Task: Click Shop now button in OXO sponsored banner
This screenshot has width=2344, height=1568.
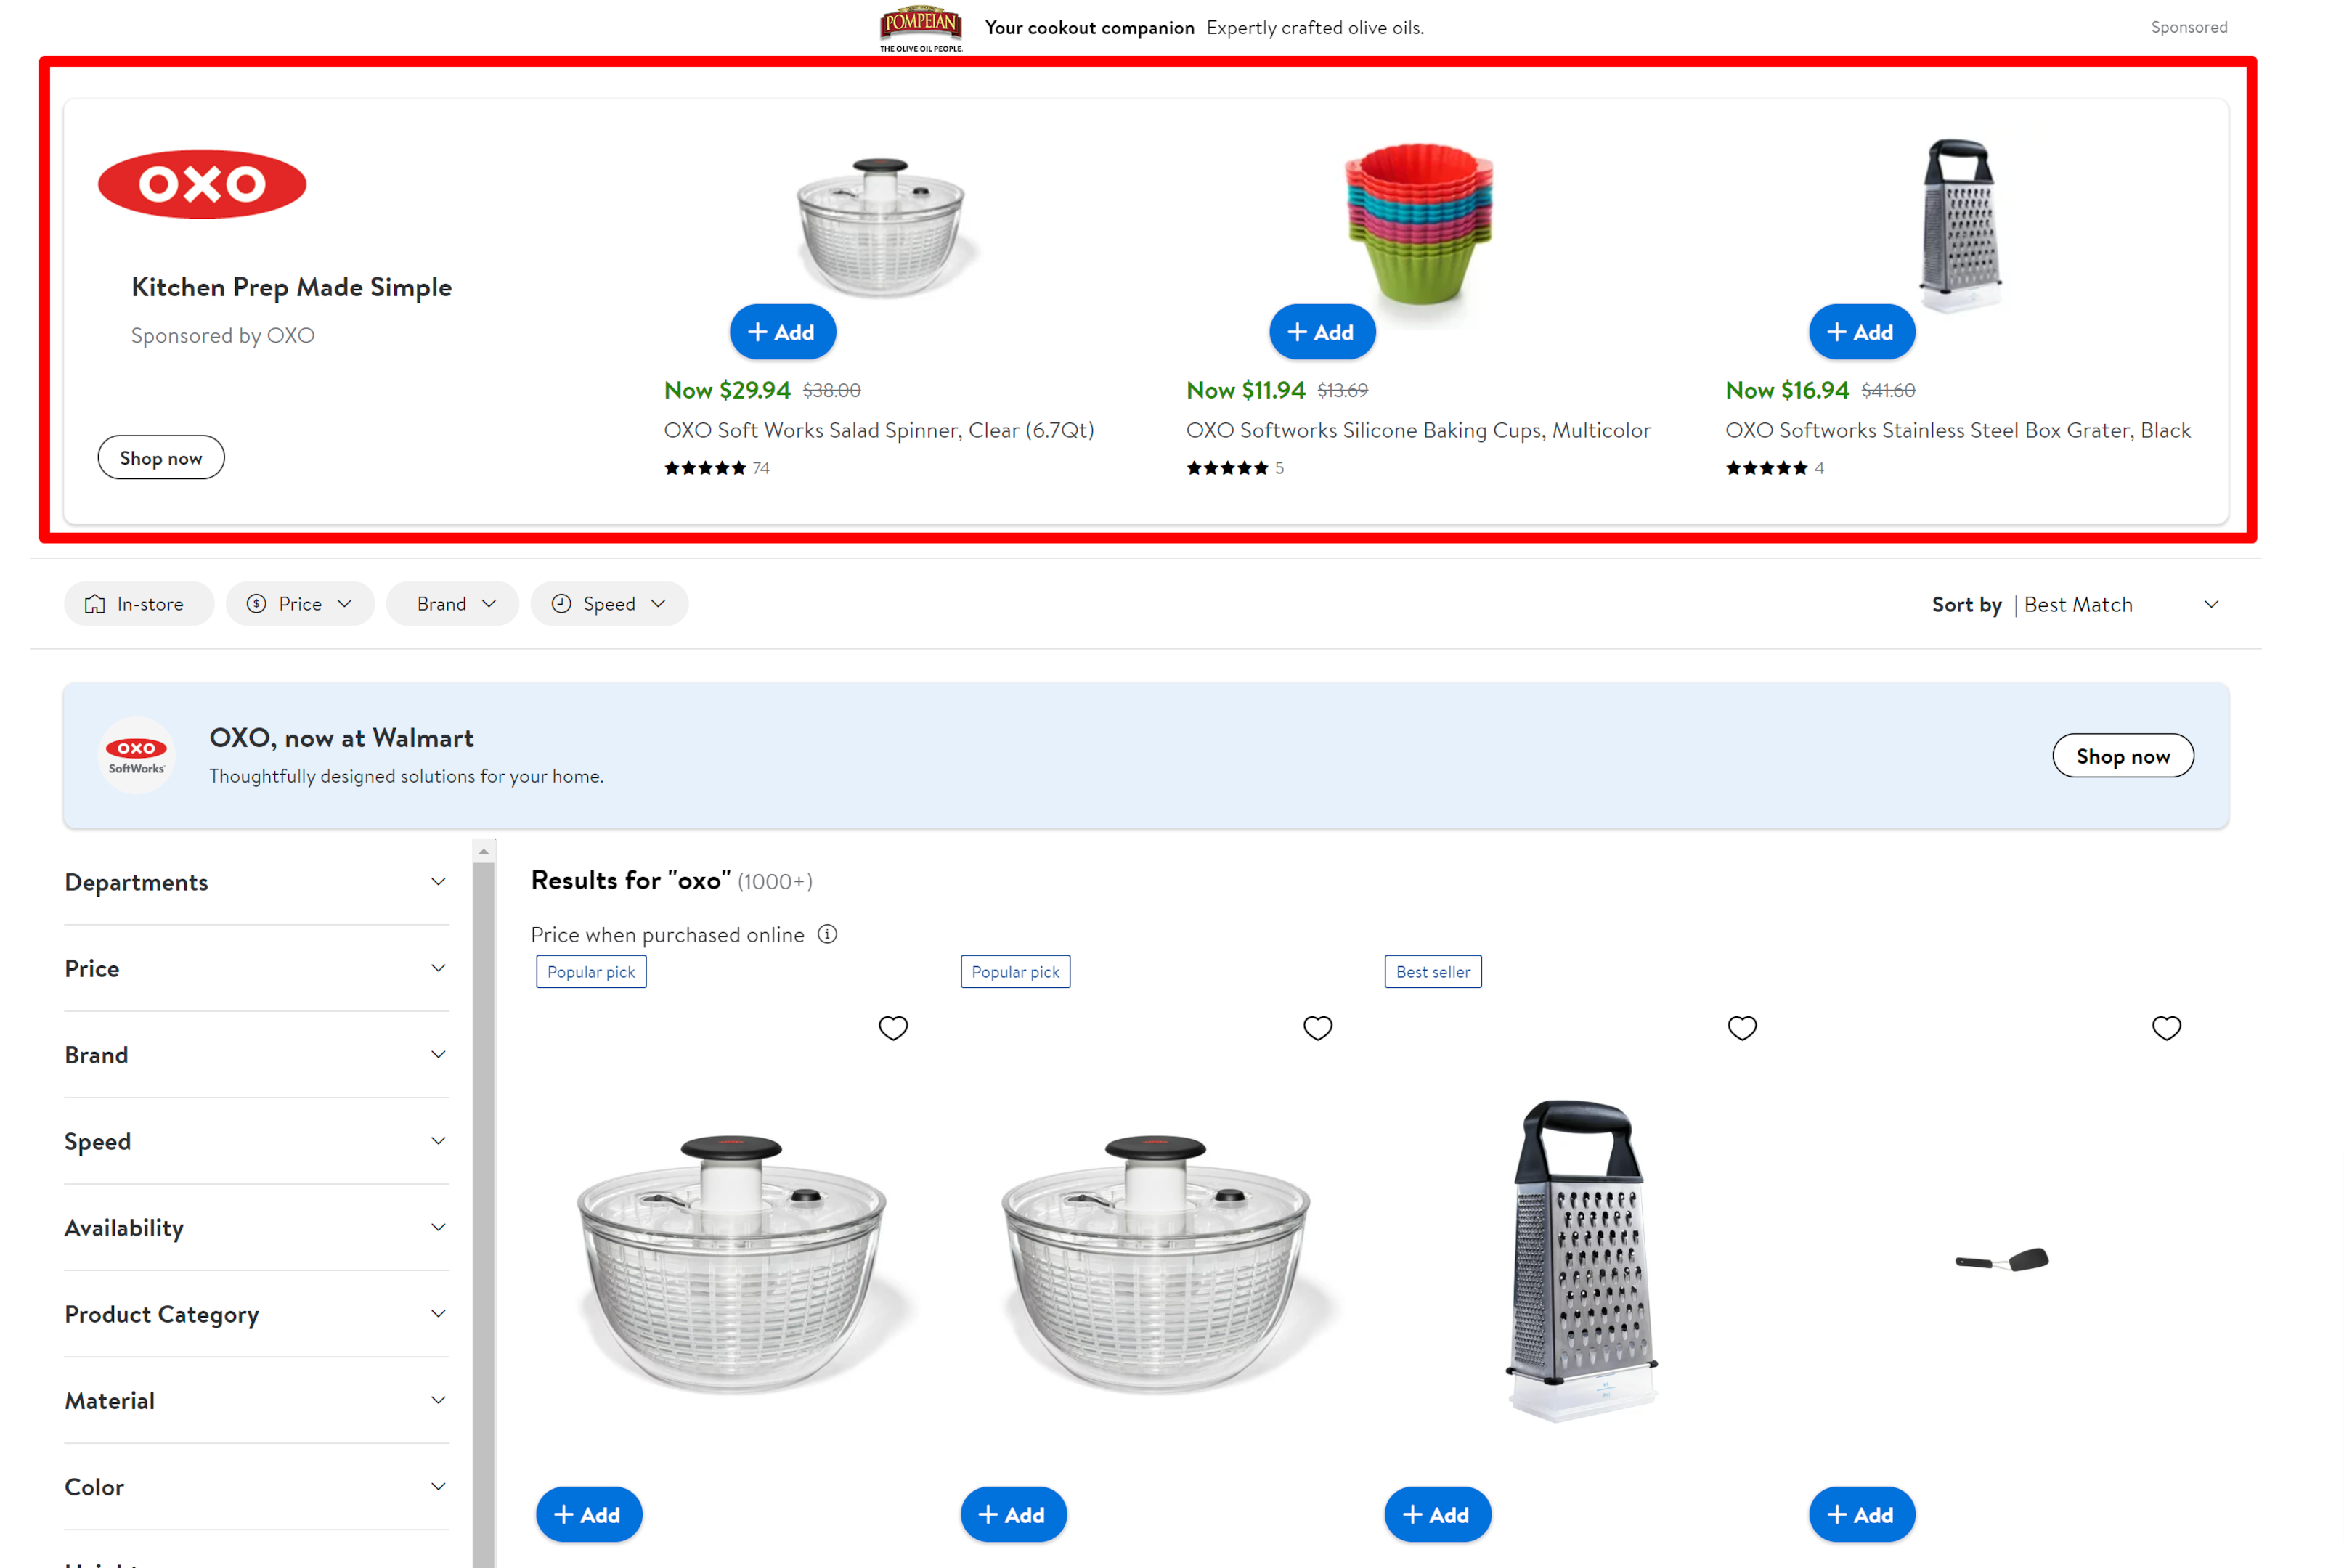Action: (161, 457)
